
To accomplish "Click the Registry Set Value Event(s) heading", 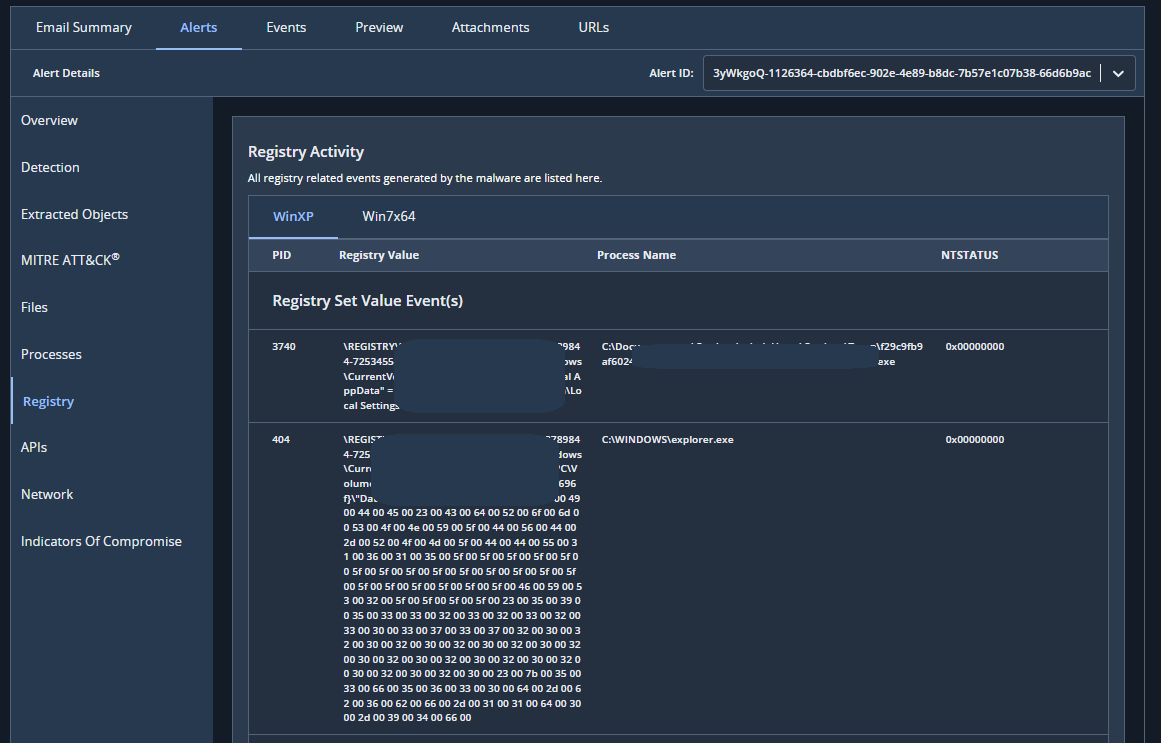I will pos(367,301).
